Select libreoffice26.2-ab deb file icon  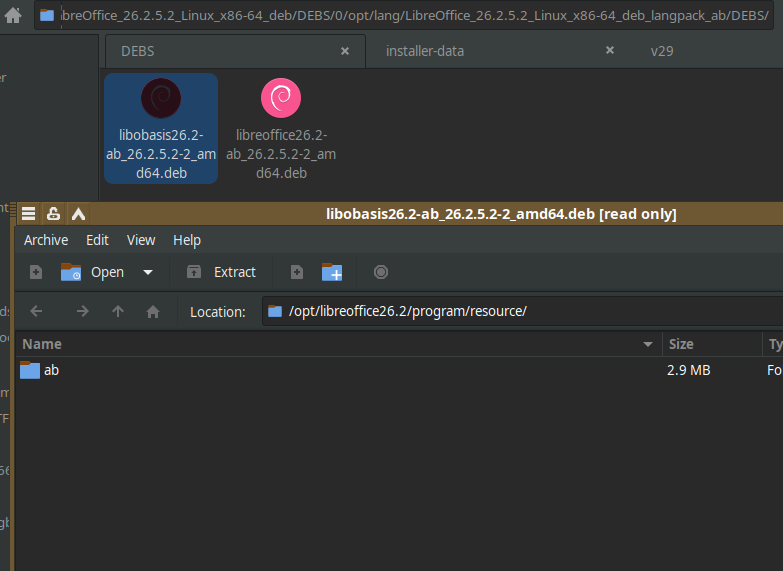[x=281, y=128]
